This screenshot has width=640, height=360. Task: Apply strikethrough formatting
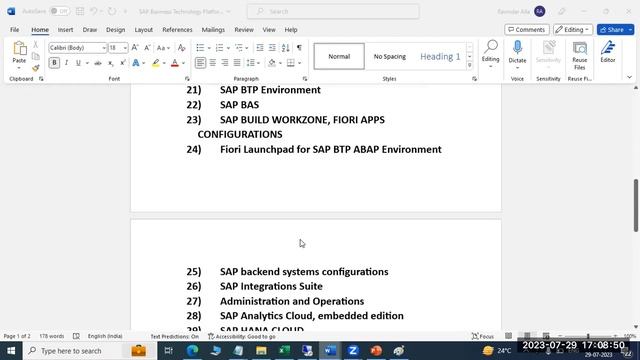(x=98, y=63)
